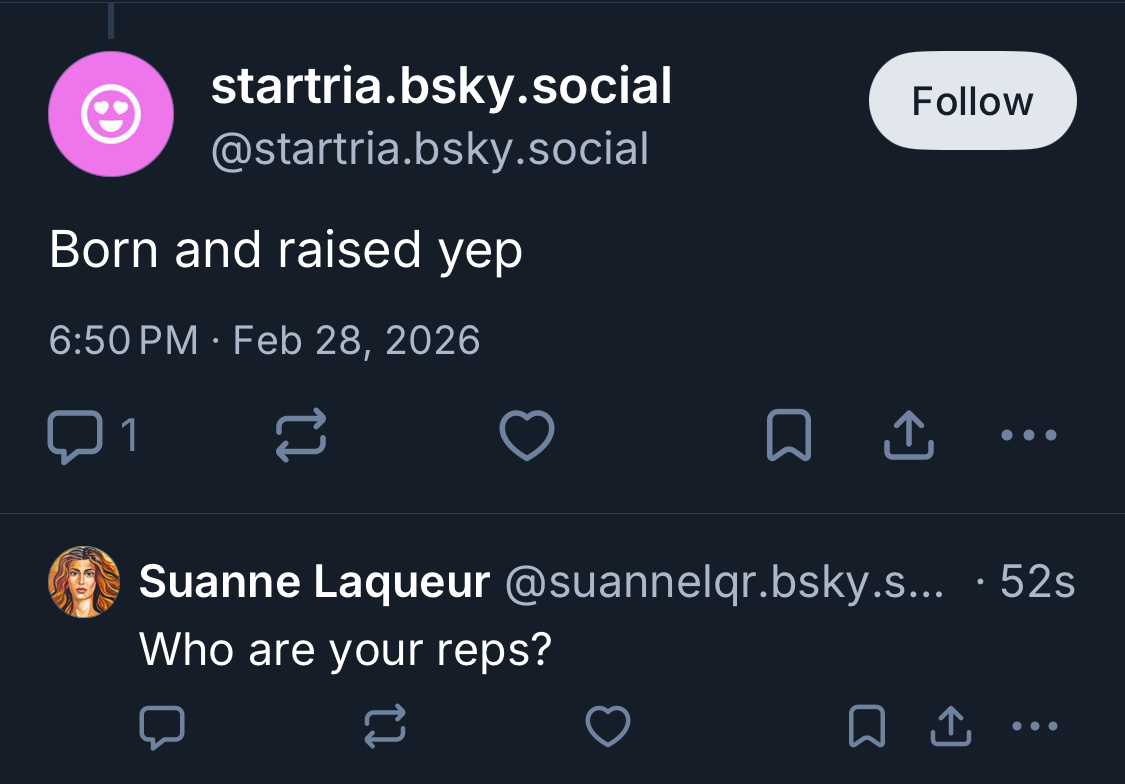Repost the "Born and raised yep" post
The height and width of the screenshot is (784, 1125).
point(301,437)
